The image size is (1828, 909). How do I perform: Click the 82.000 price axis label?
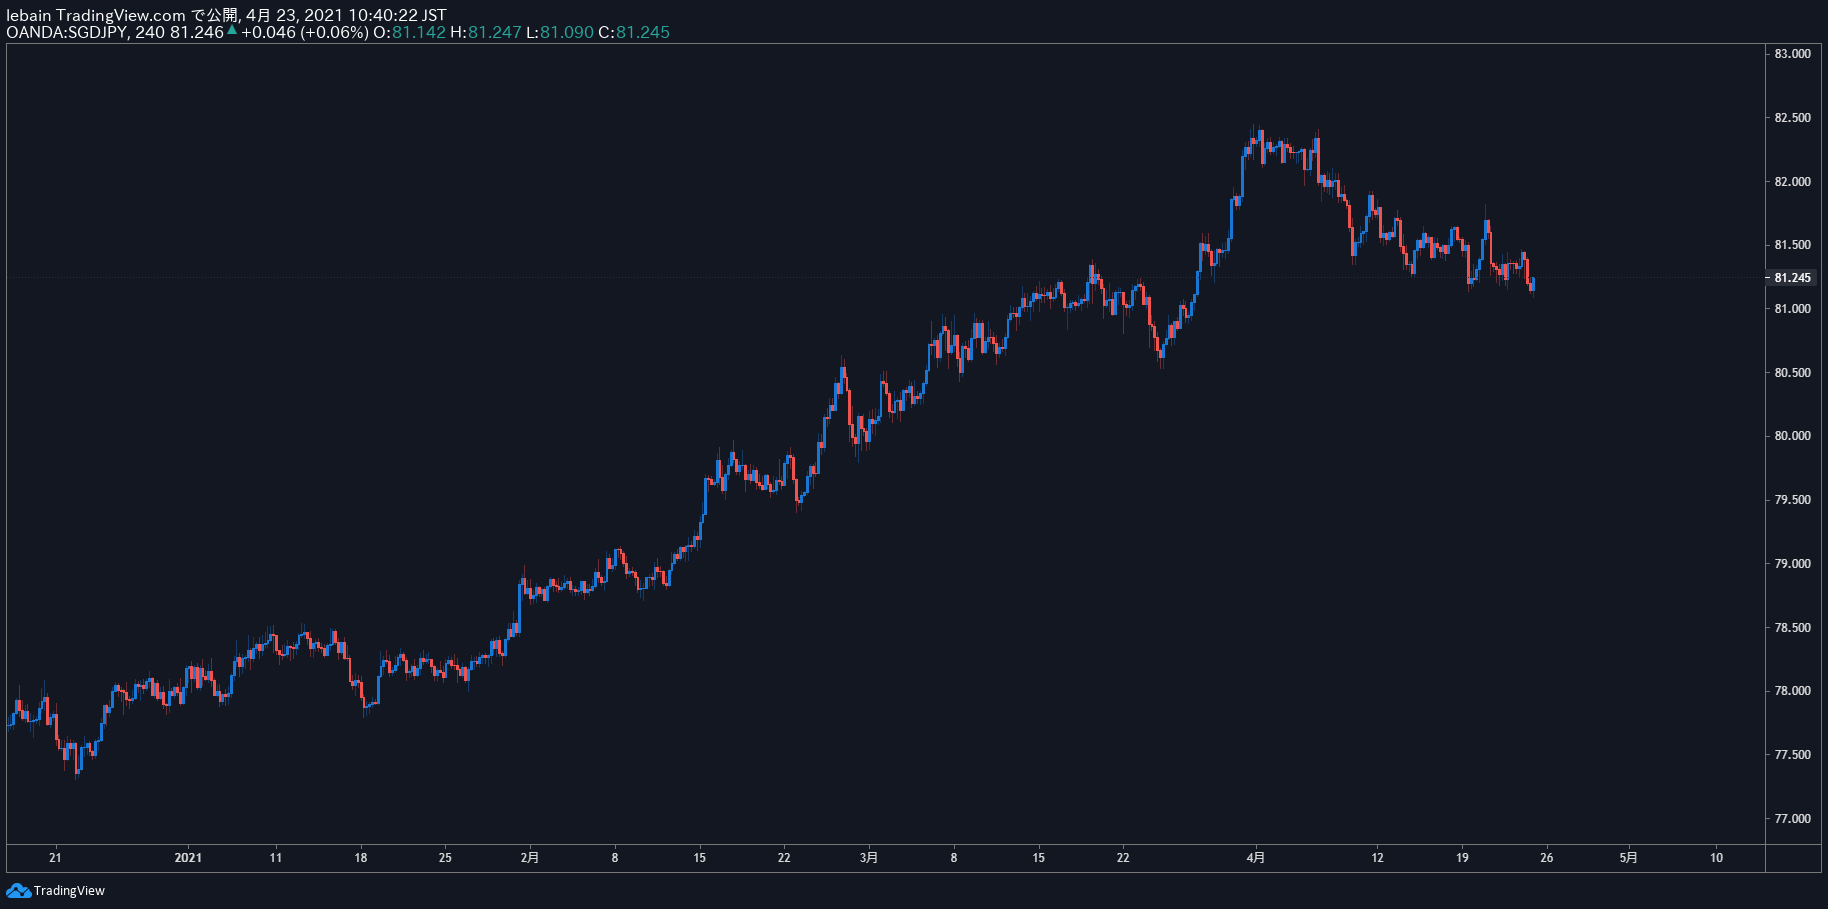point(1792,182)
